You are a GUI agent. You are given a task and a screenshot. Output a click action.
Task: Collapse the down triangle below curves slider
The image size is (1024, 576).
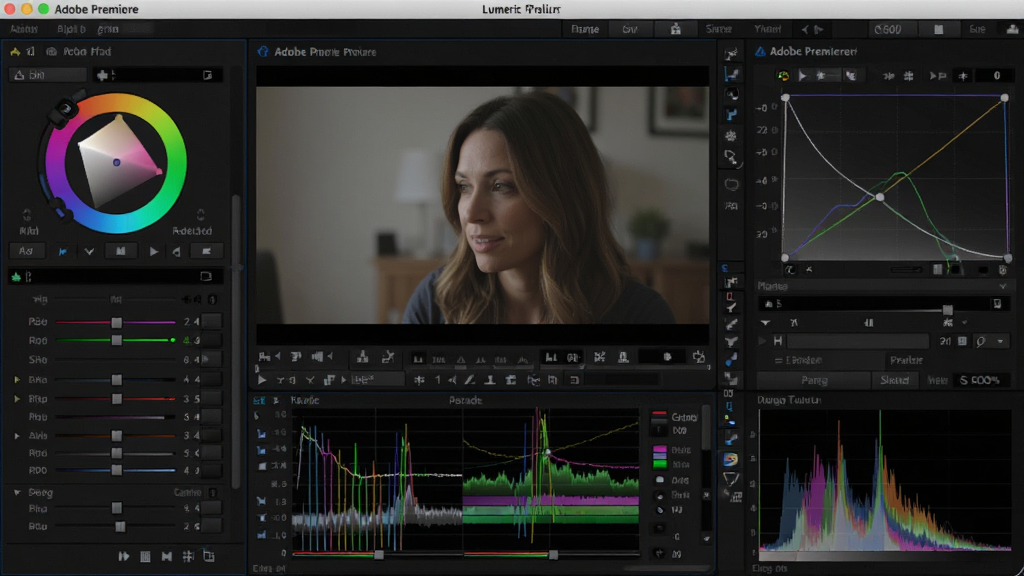[765, 323]
